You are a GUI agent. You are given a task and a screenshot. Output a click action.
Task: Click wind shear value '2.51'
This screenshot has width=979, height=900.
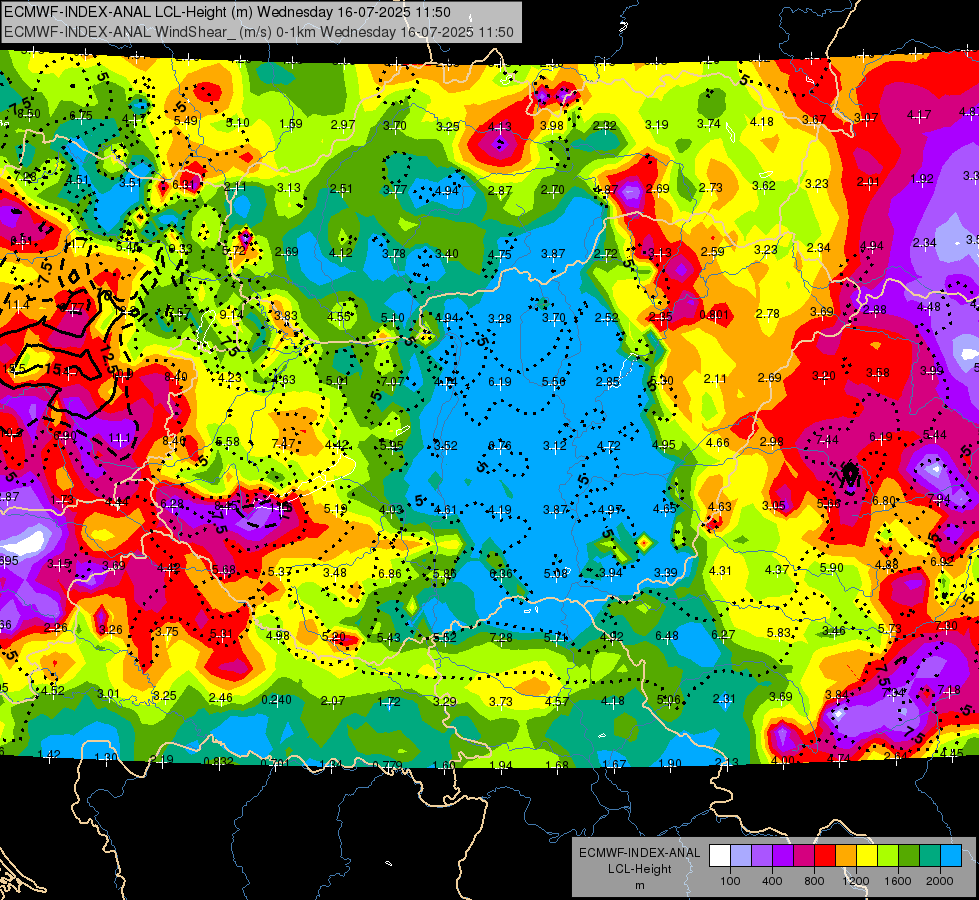pos(342,189)
